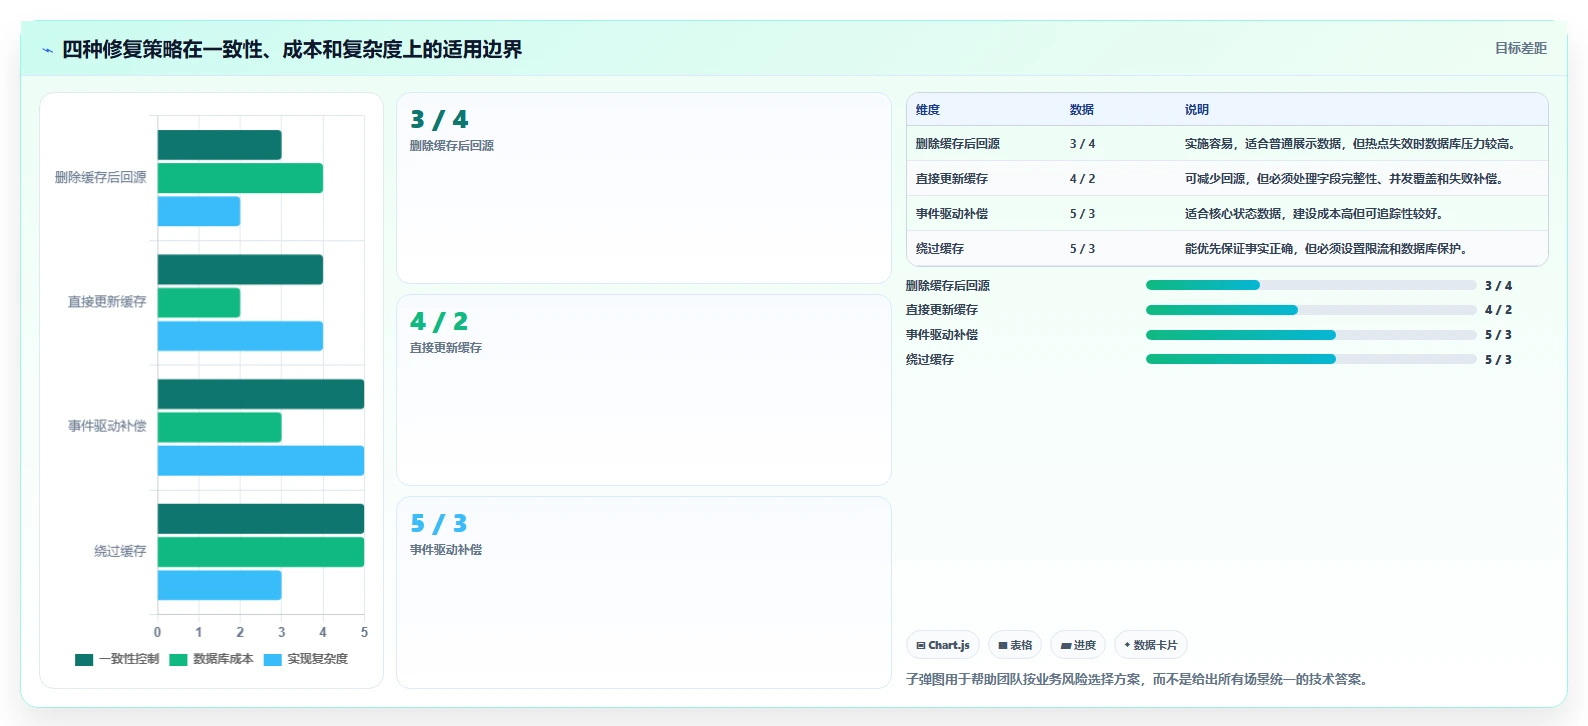The image size is (1588, 726).
Task: Click the 绕过缓存 chart axis label
Action: (x=120, y=551)
